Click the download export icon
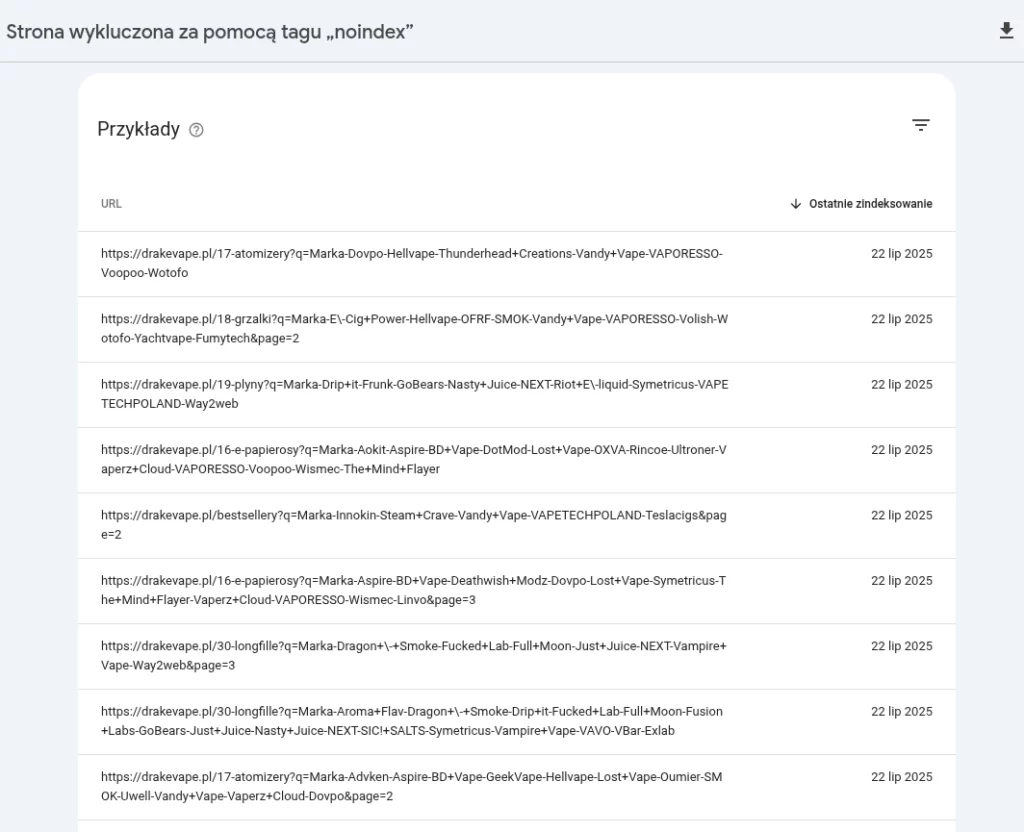 pos(1006,31)
